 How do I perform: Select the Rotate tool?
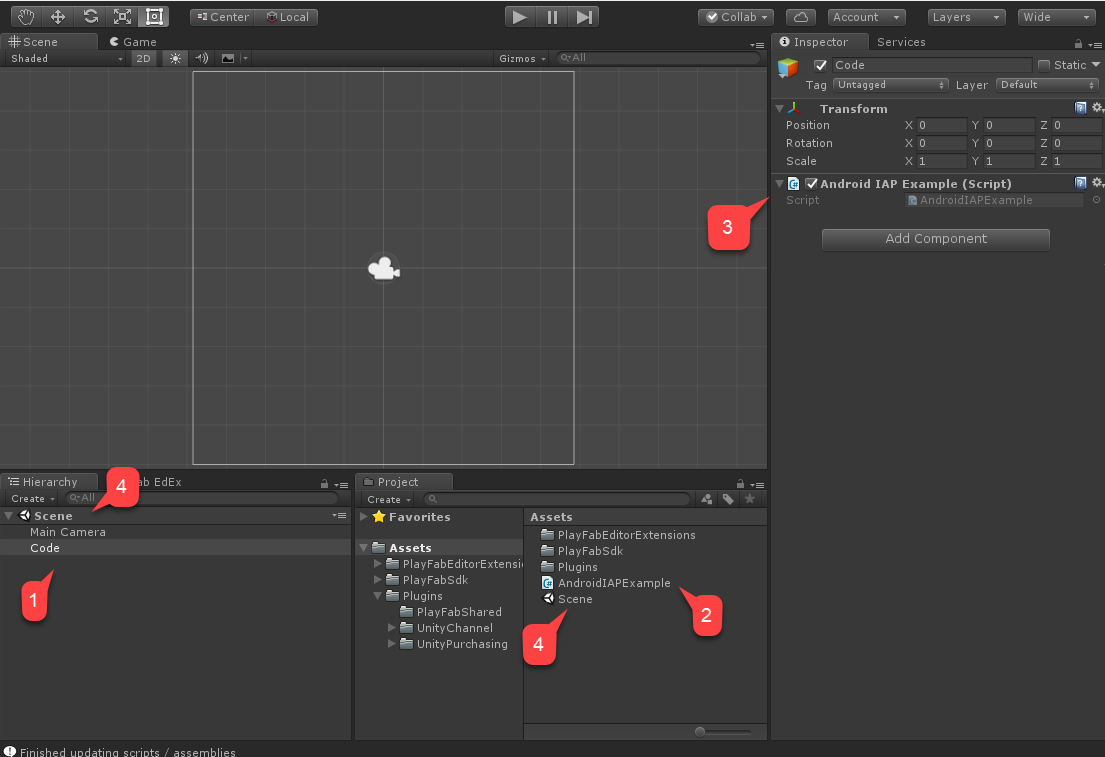pyautogui.click(x=90, y=16)
